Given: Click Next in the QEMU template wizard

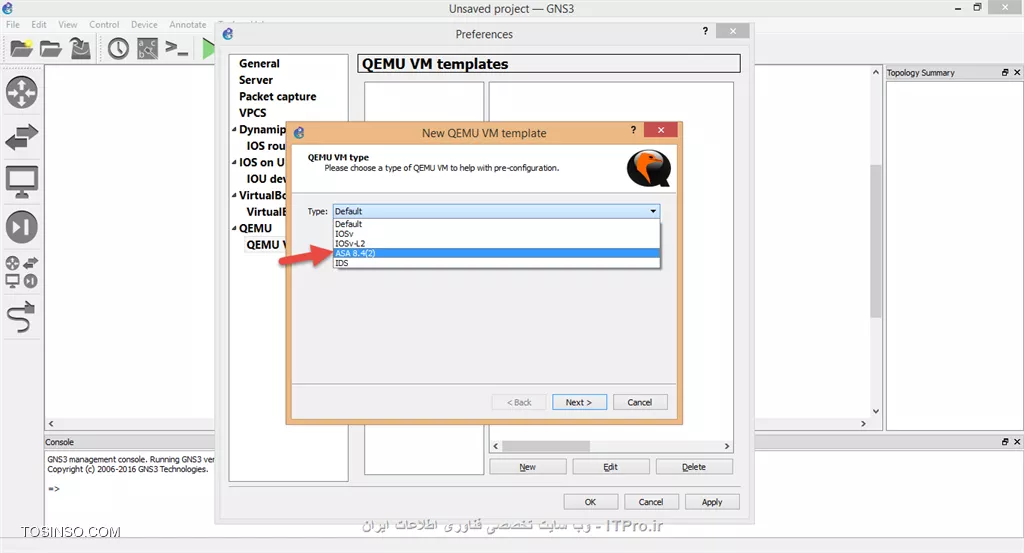Looking at the screenshot, I should [579, 402].
